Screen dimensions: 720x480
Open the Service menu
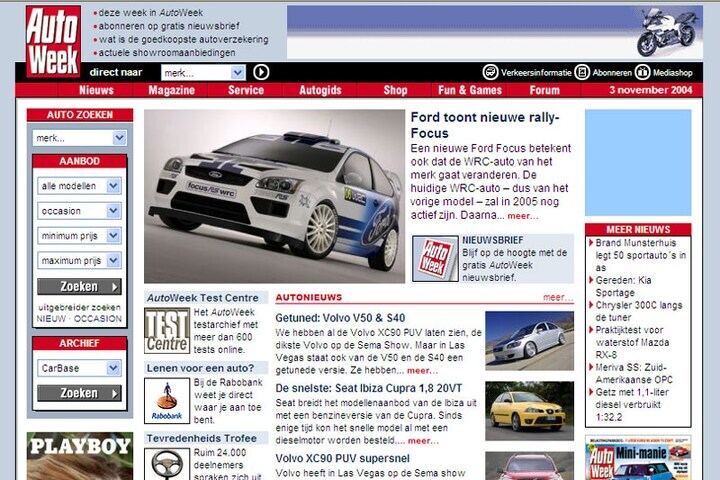(x=246, y=90)
